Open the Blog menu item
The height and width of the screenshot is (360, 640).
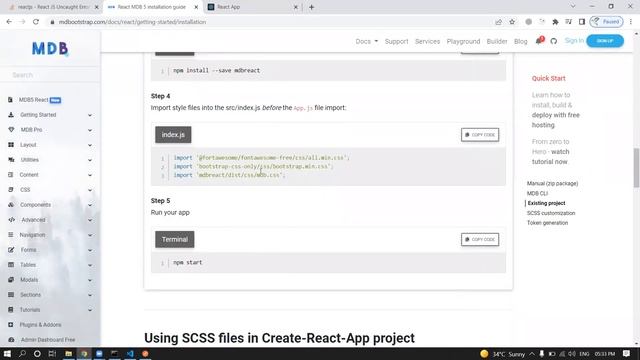coord(520,41)
